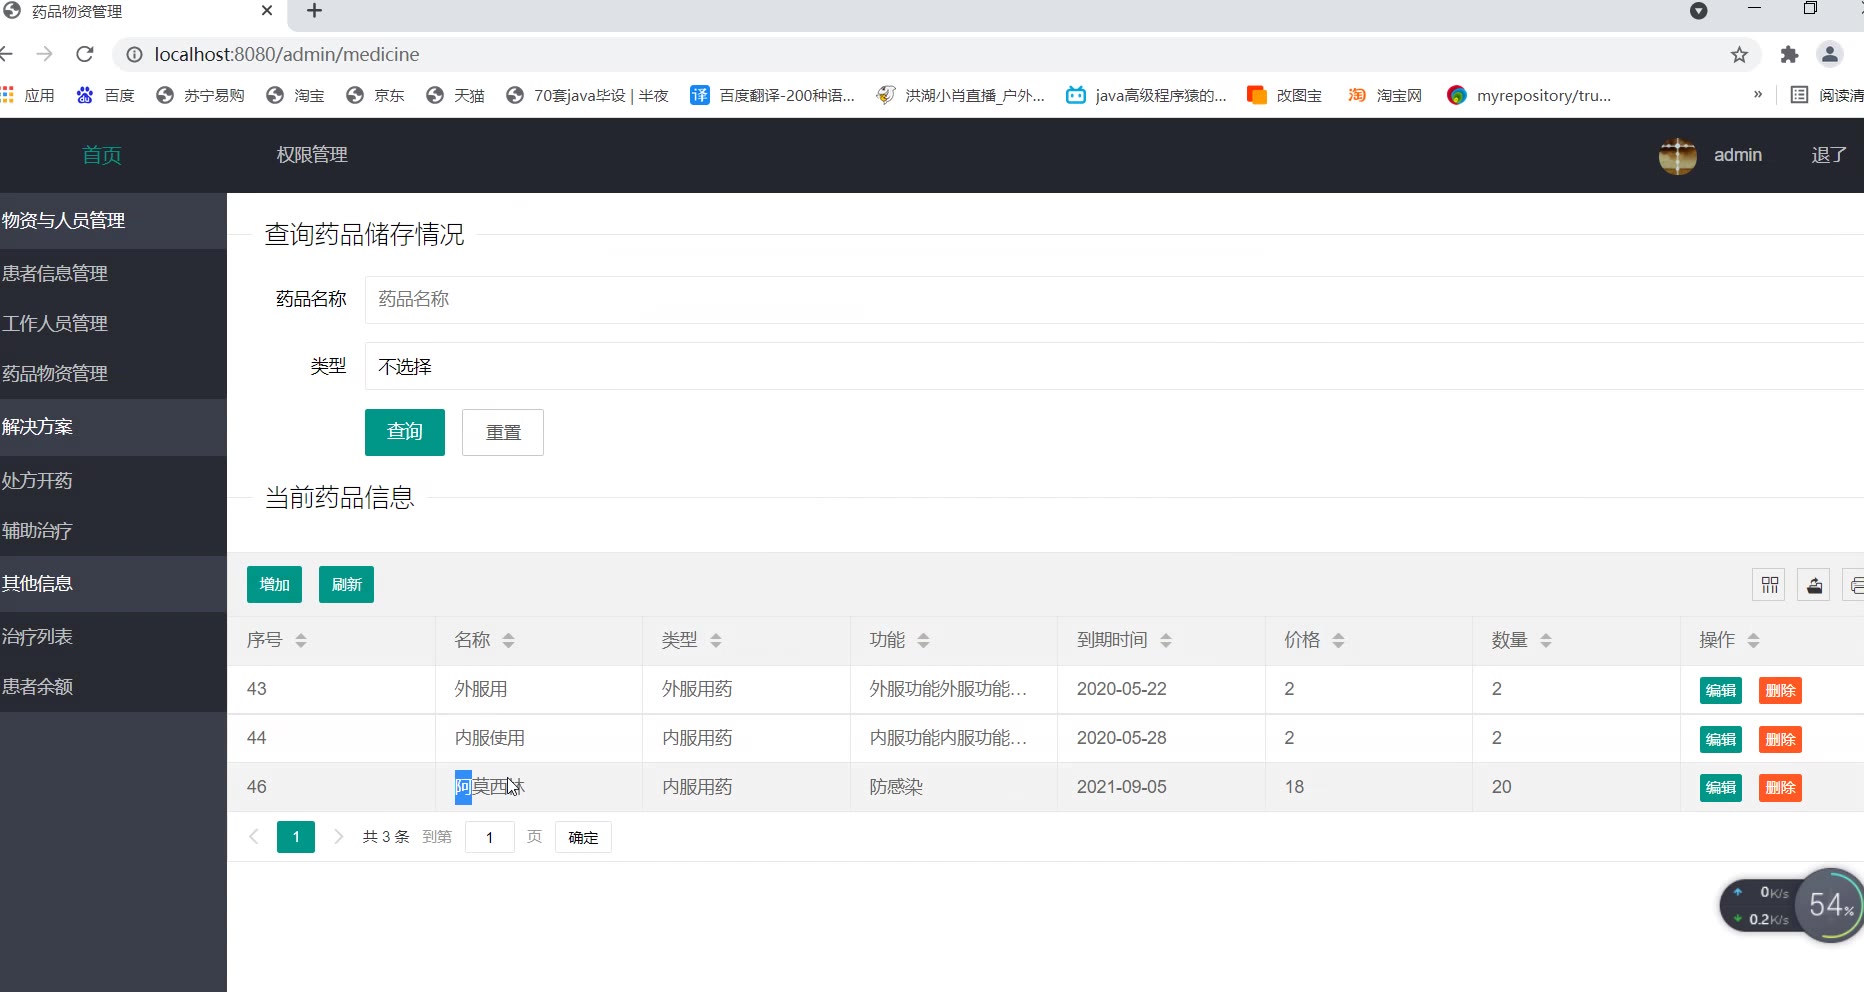Open browser extensions puzzle icon
1864x992 pixels.
(1789, 55)
